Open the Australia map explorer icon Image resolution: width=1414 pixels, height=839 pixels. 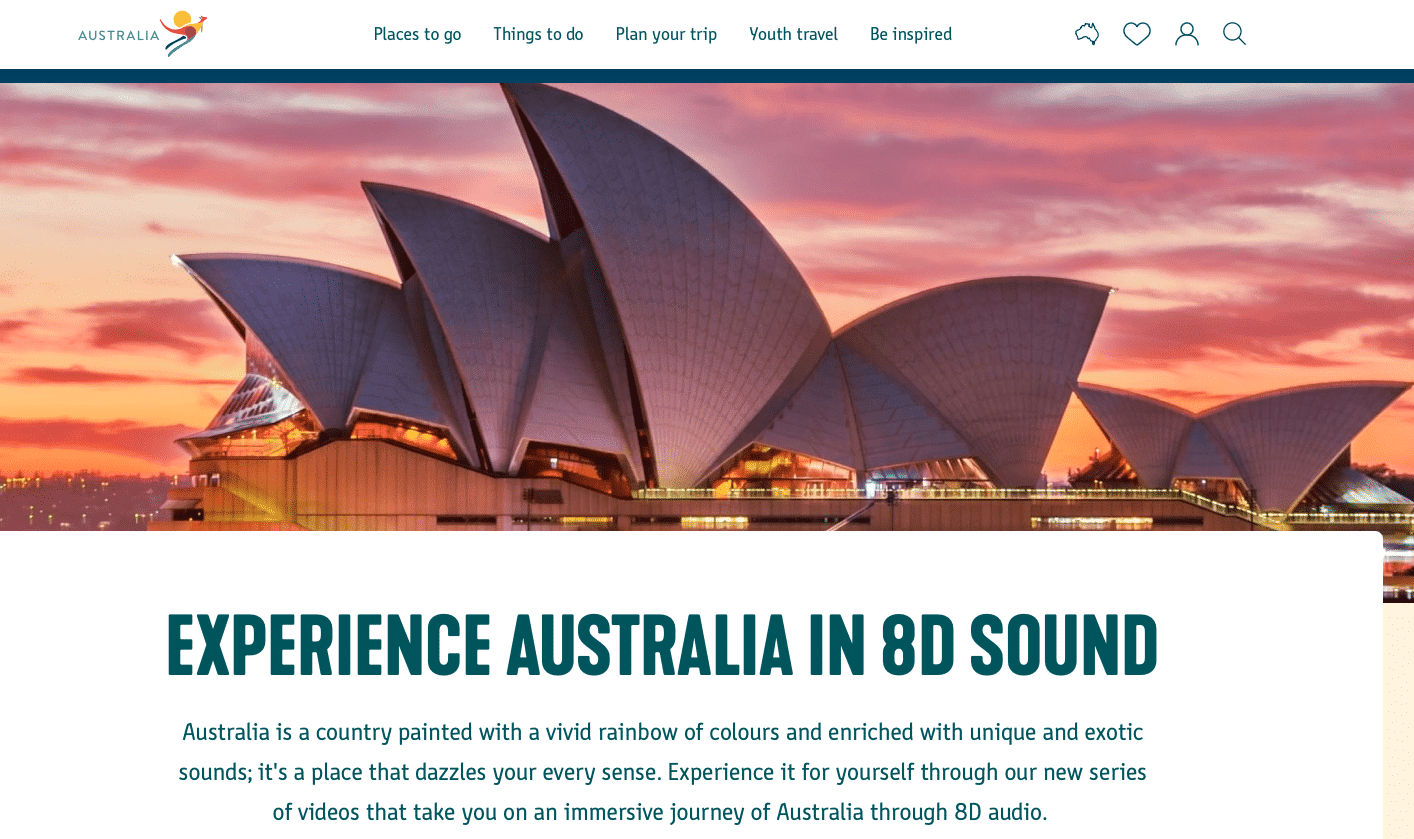click(1087, 34)
